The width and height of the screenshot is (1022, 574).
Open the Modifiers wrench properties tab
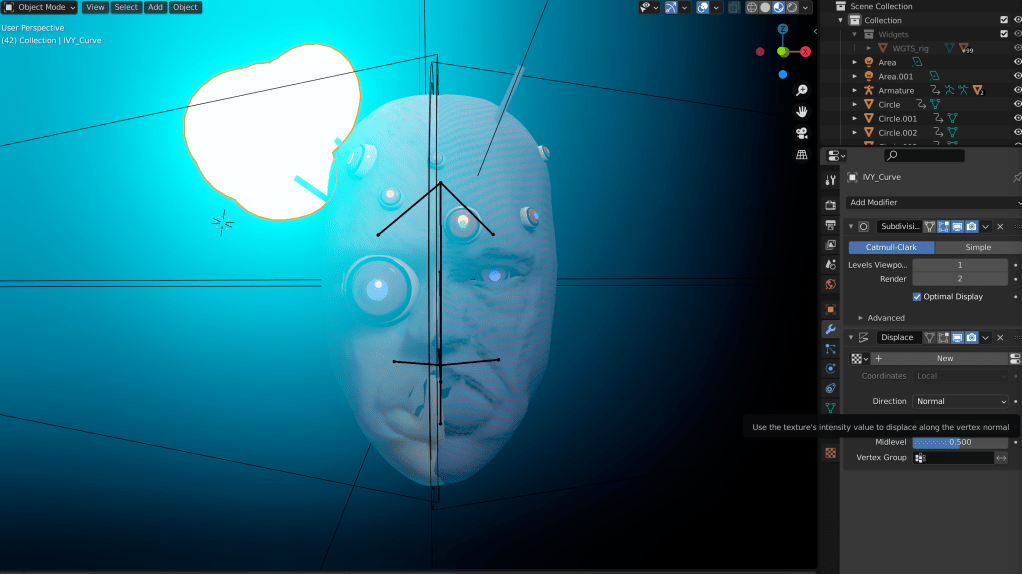(x=830, y=329)
